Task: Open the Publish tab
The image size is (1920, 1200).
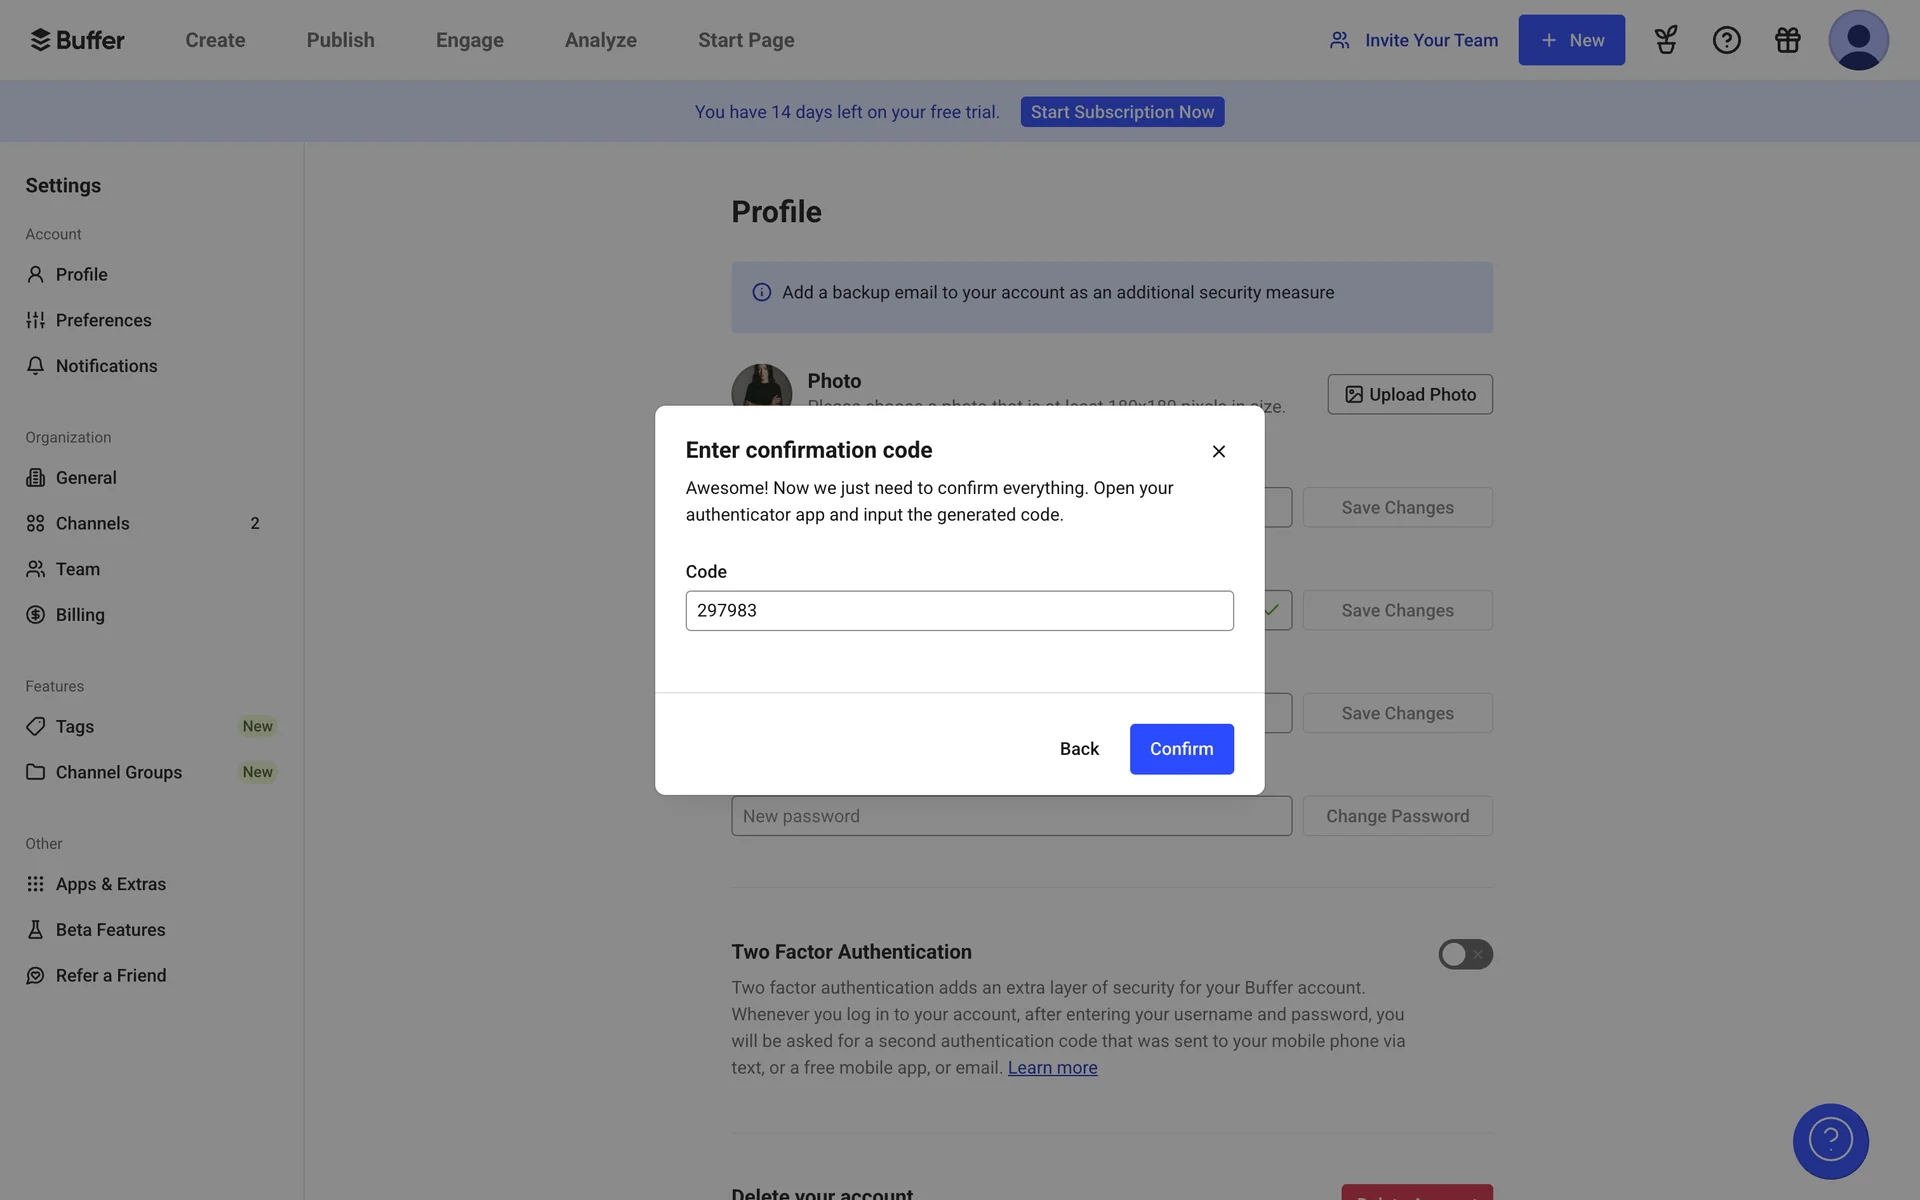Action: [340, 40]
